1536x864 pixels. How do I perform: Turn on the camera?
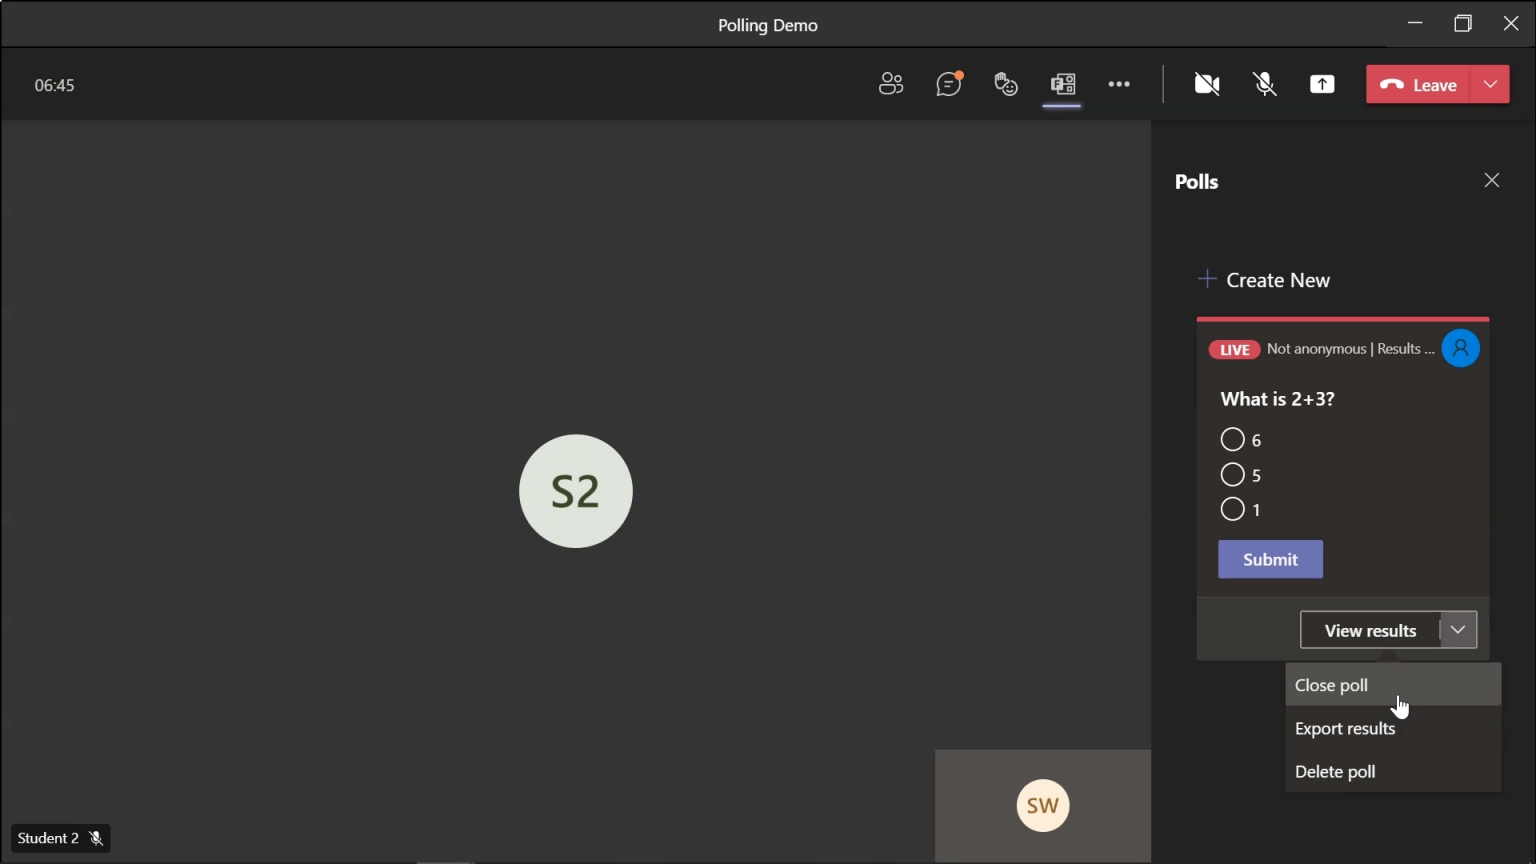click(1207, 85)
